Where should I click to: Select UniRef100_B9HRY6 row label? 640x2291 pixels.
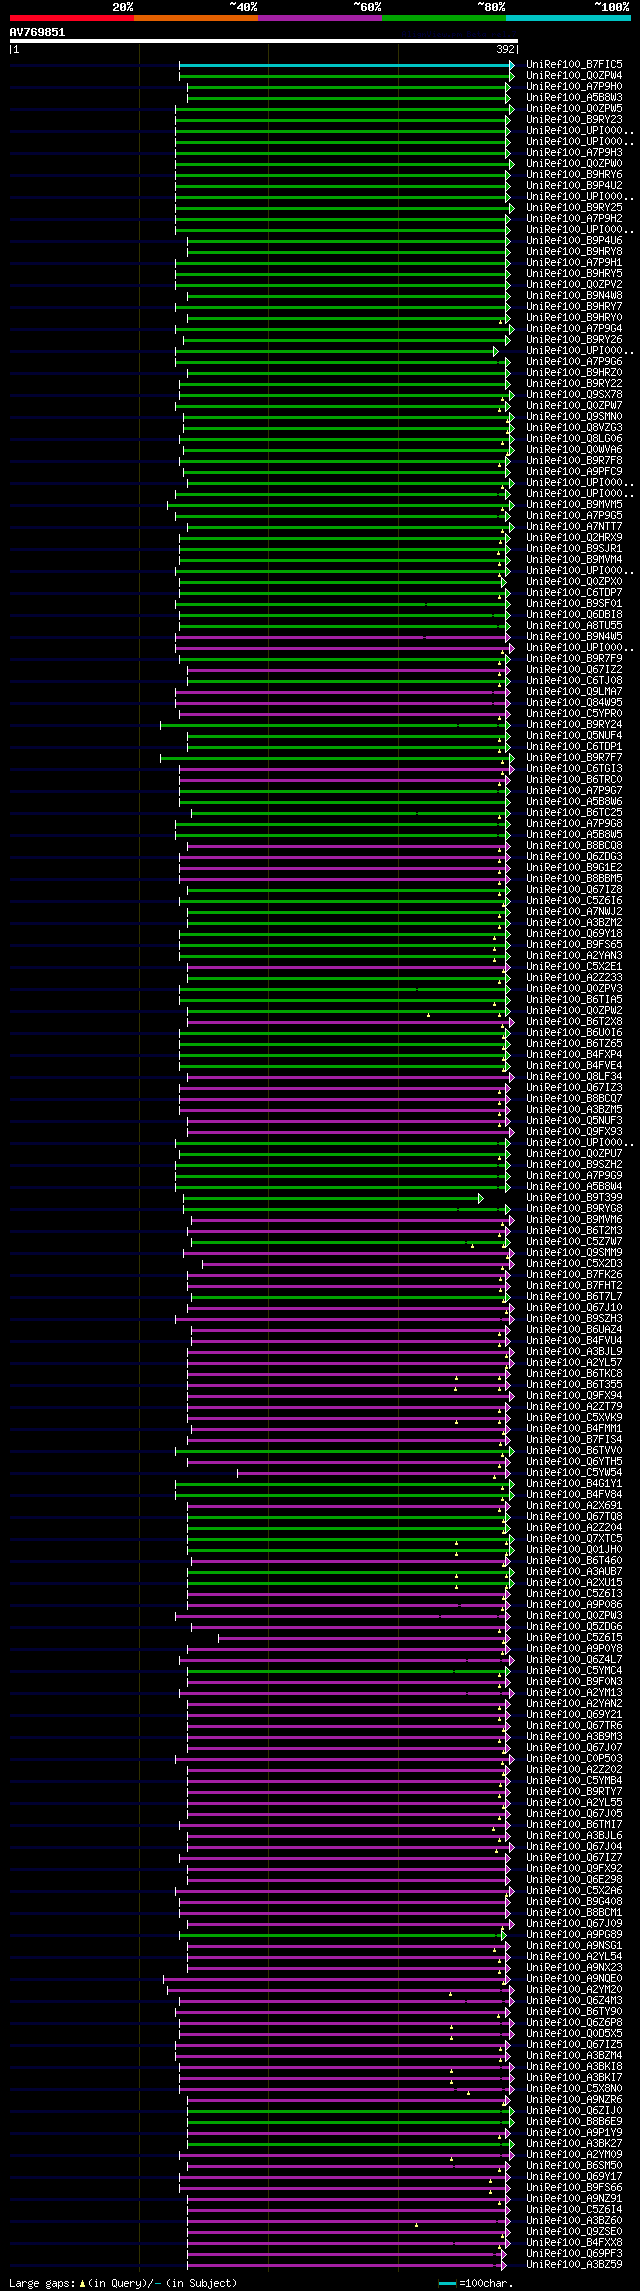point(574,175)
